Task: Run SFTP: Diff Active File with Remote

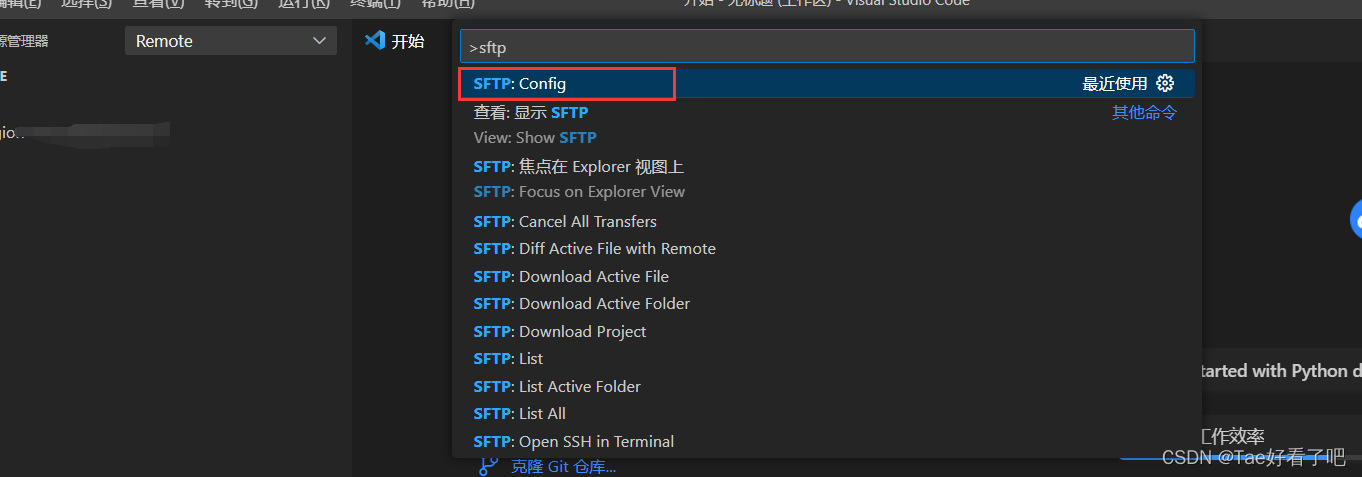Action: point(594,249)
